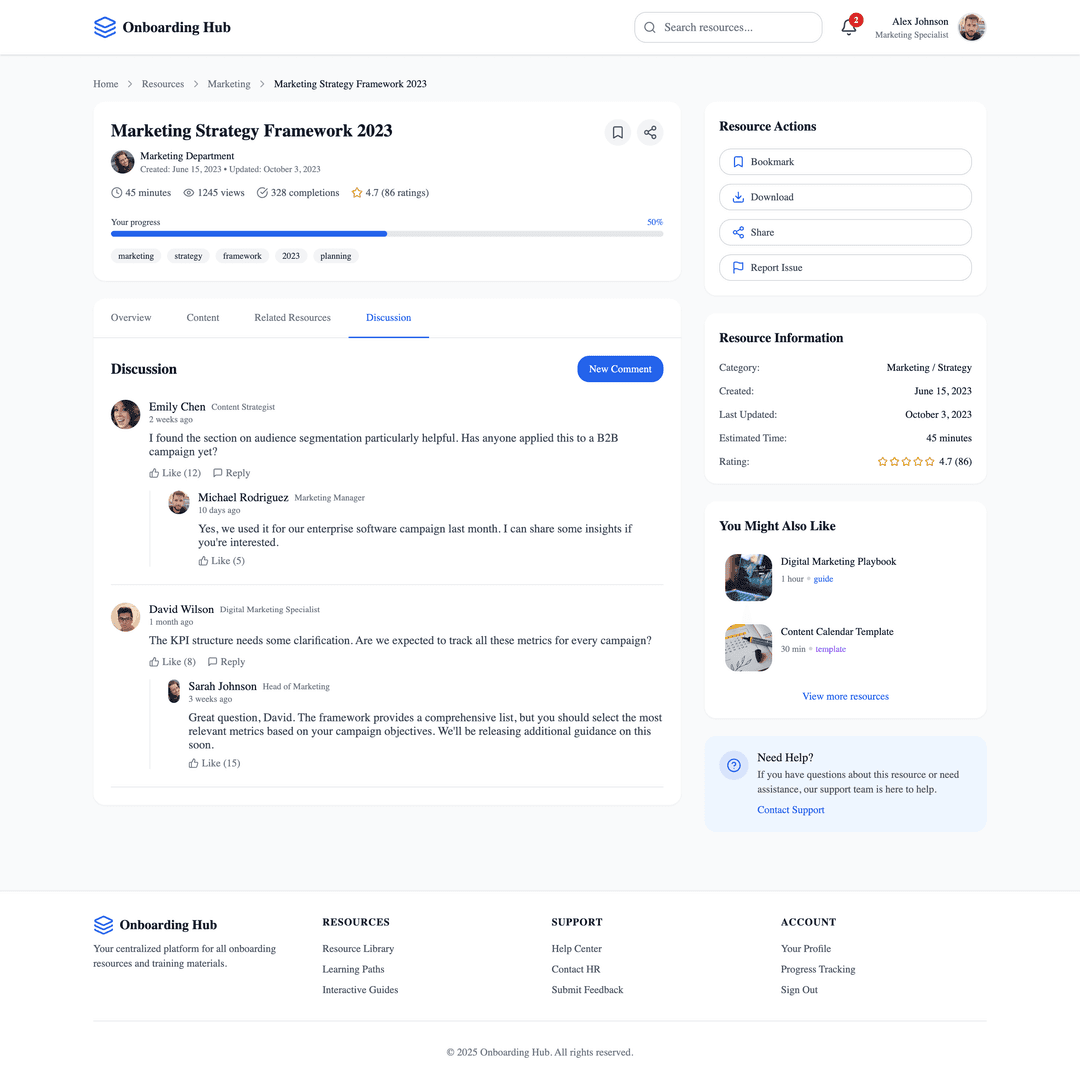The image size is (1080, 1084).
Task: Open the Related Resources tab
Action: [292, 318]
